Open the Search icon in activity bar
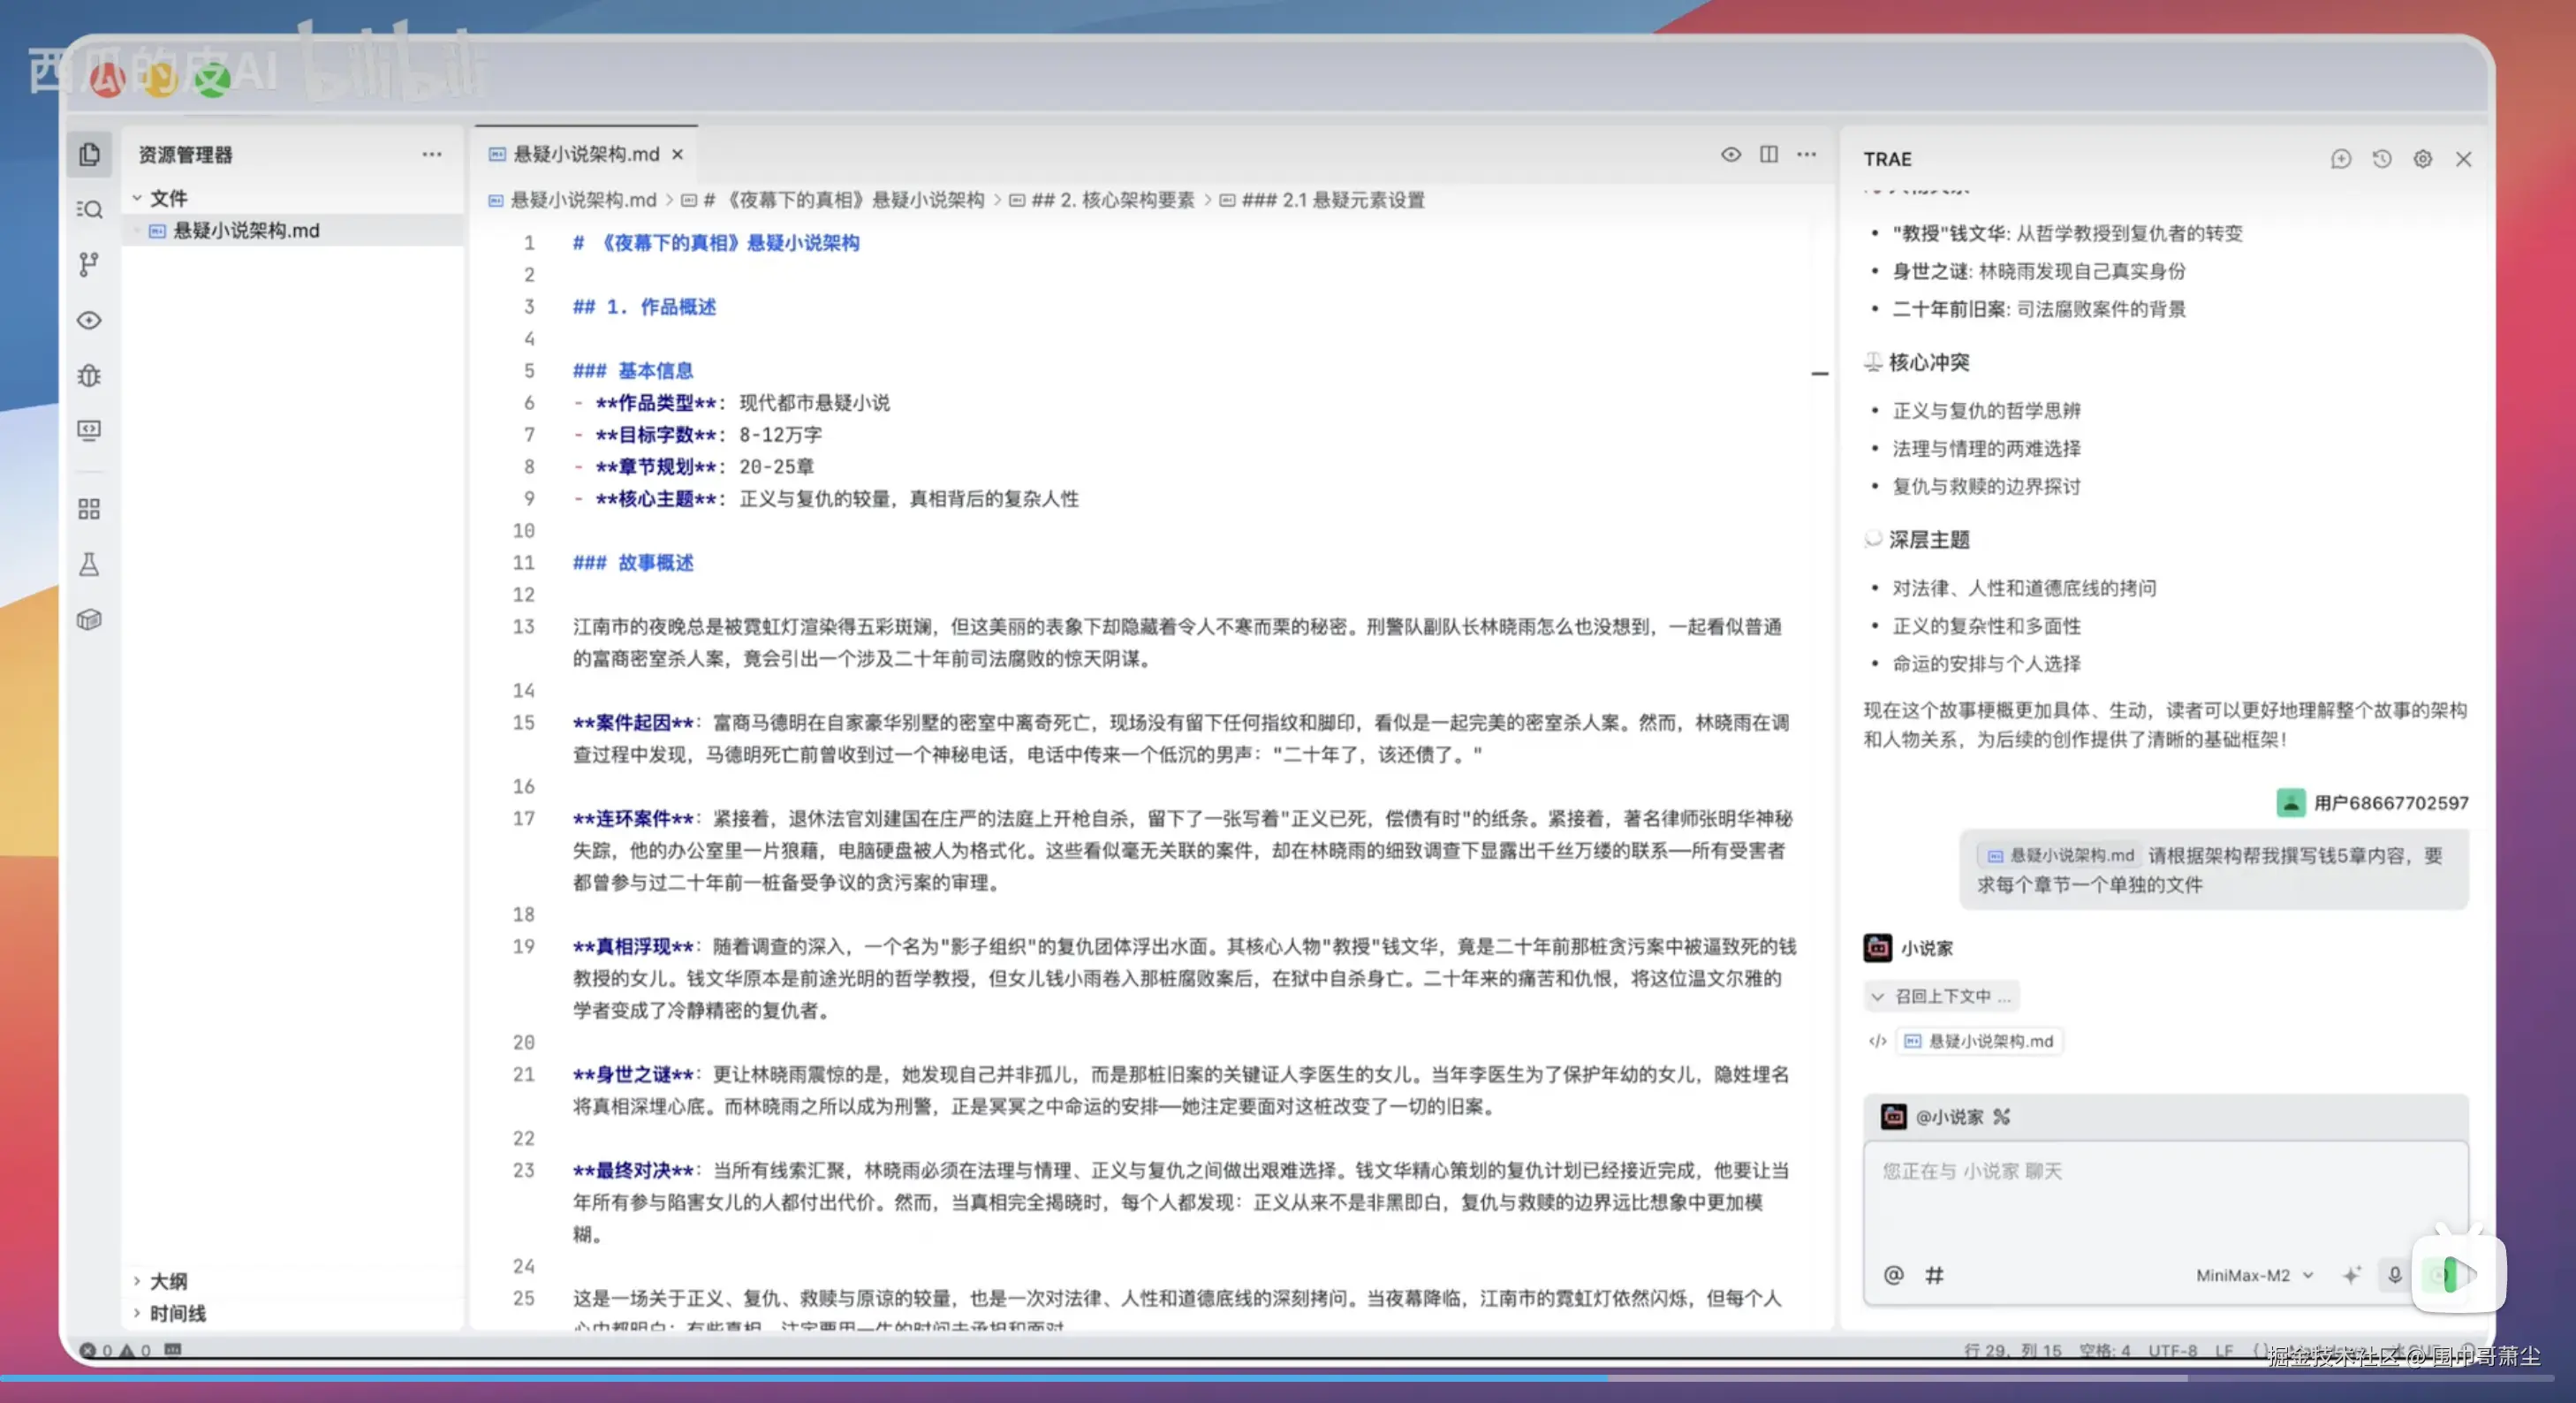Screen dimensions: 2576x1403 coord(89,209)
